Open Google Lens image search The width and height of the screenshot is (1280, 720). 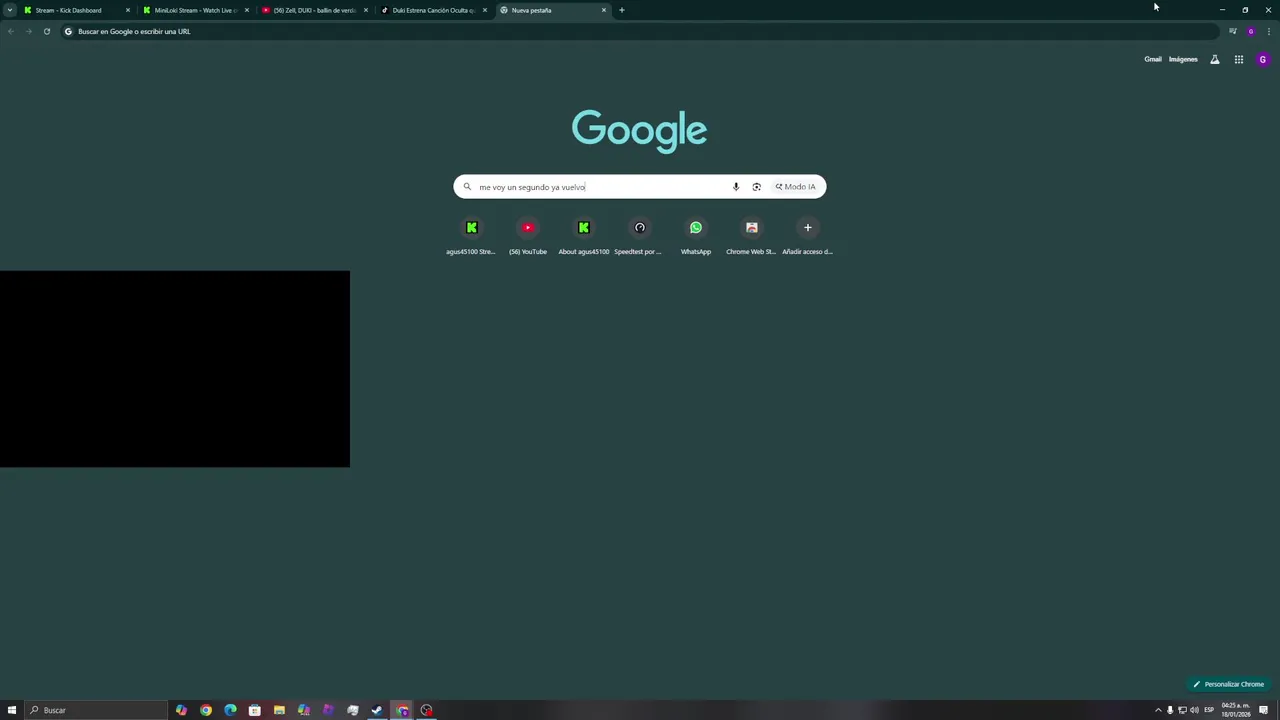tap(756, 187)
